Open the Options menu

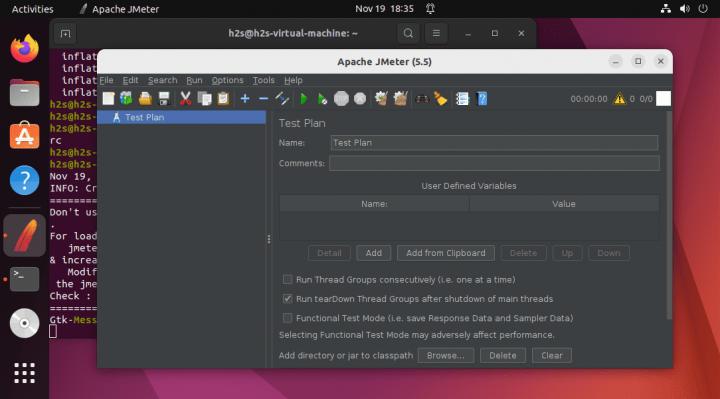coord(227,80)
